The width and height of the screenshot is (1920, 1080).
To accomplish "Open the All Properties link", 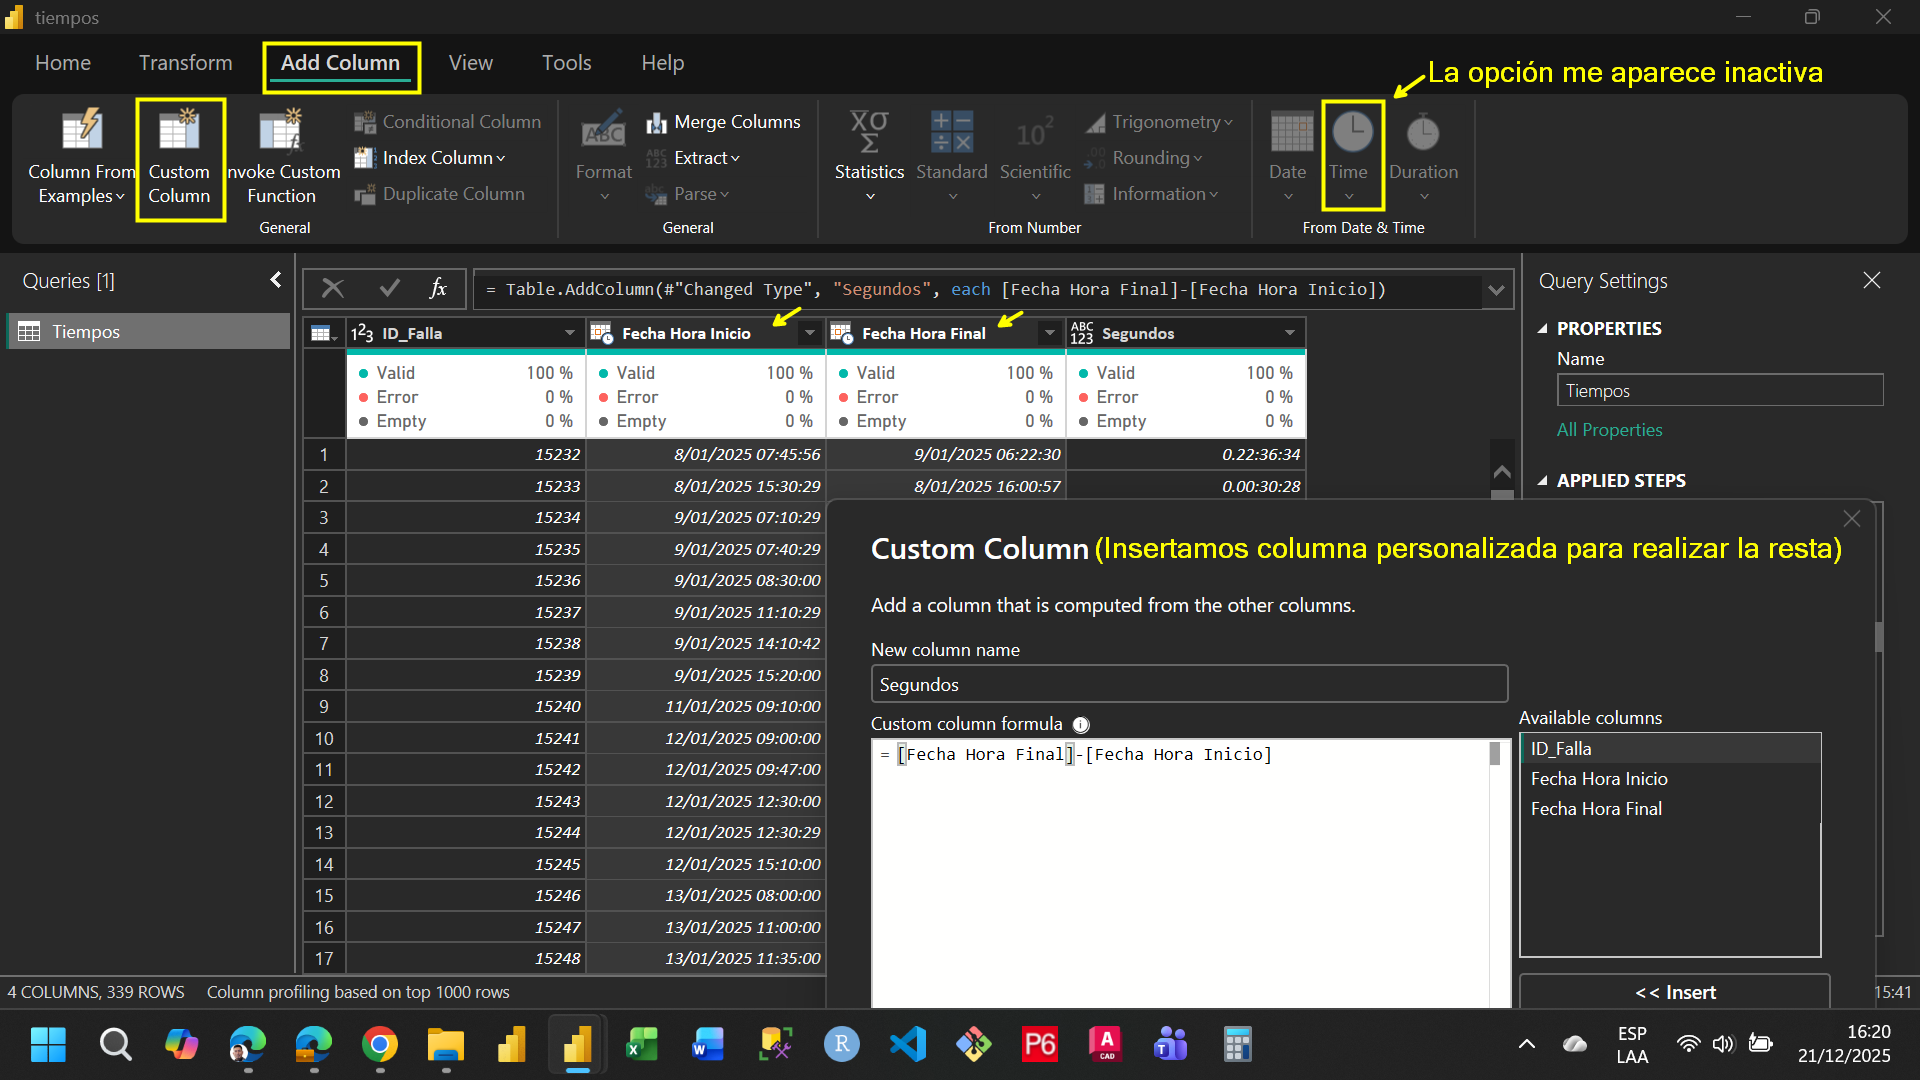I will (1609, 430).
